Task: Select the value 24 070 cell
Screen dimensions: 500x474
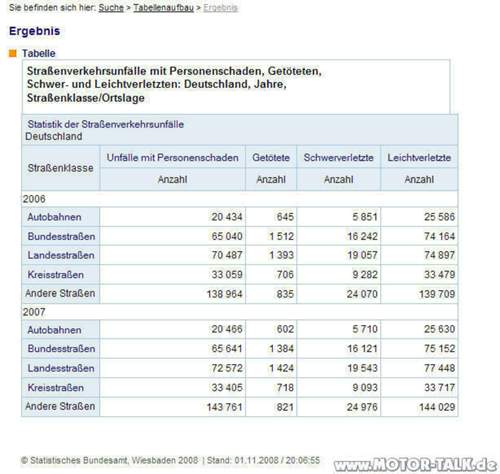Action: 338,294
